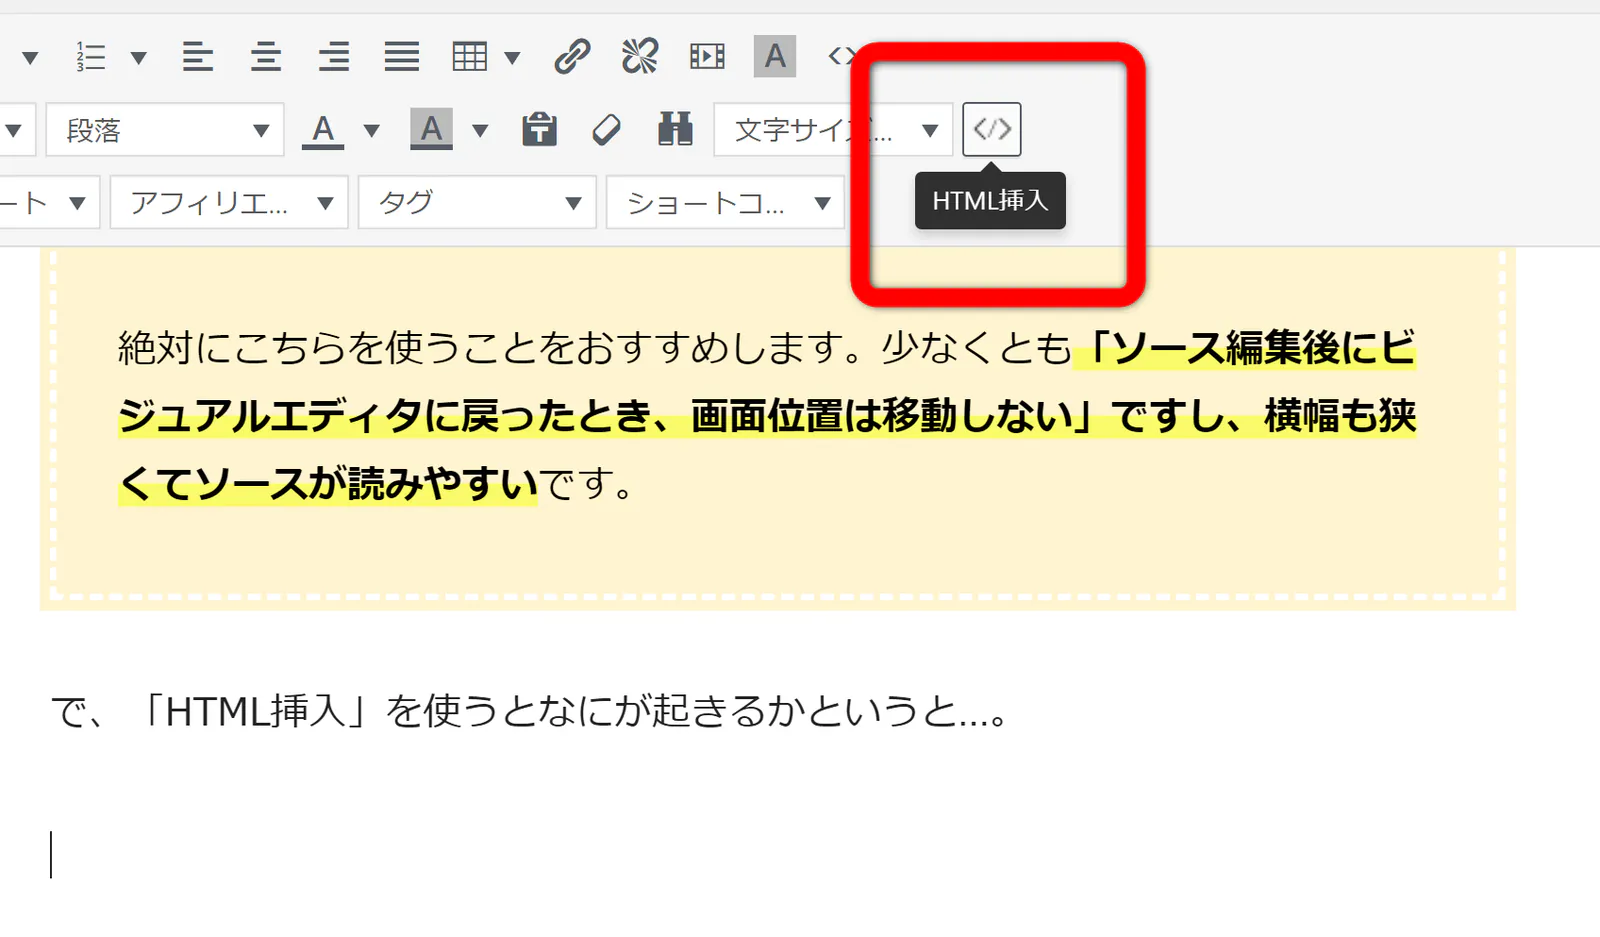Open the text color picker arrow

pos(371,130)
